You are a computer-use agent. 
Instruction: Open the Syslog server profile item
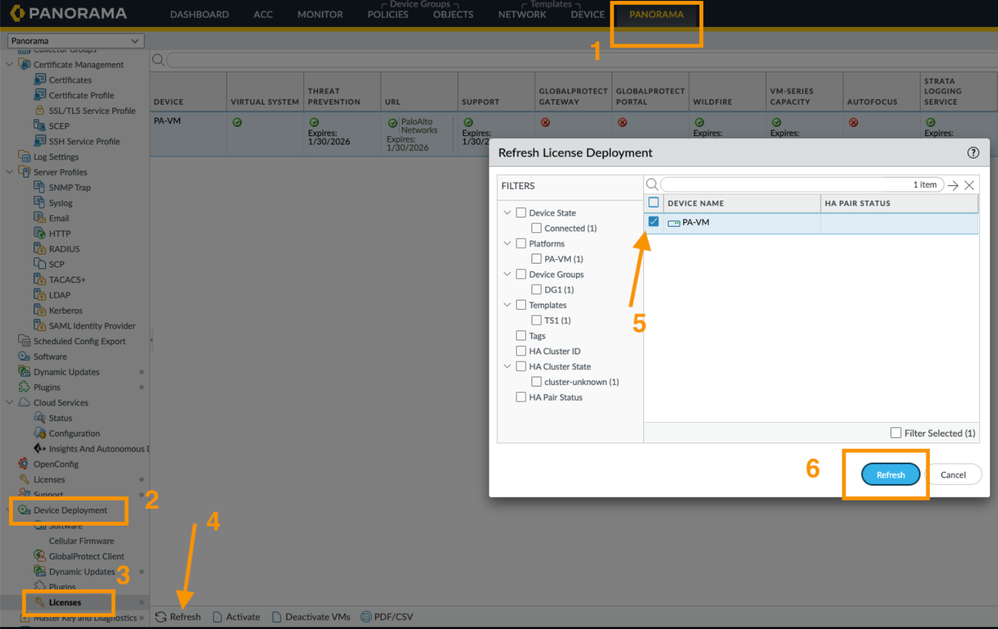pyautogui.click(x=60, y=203)
